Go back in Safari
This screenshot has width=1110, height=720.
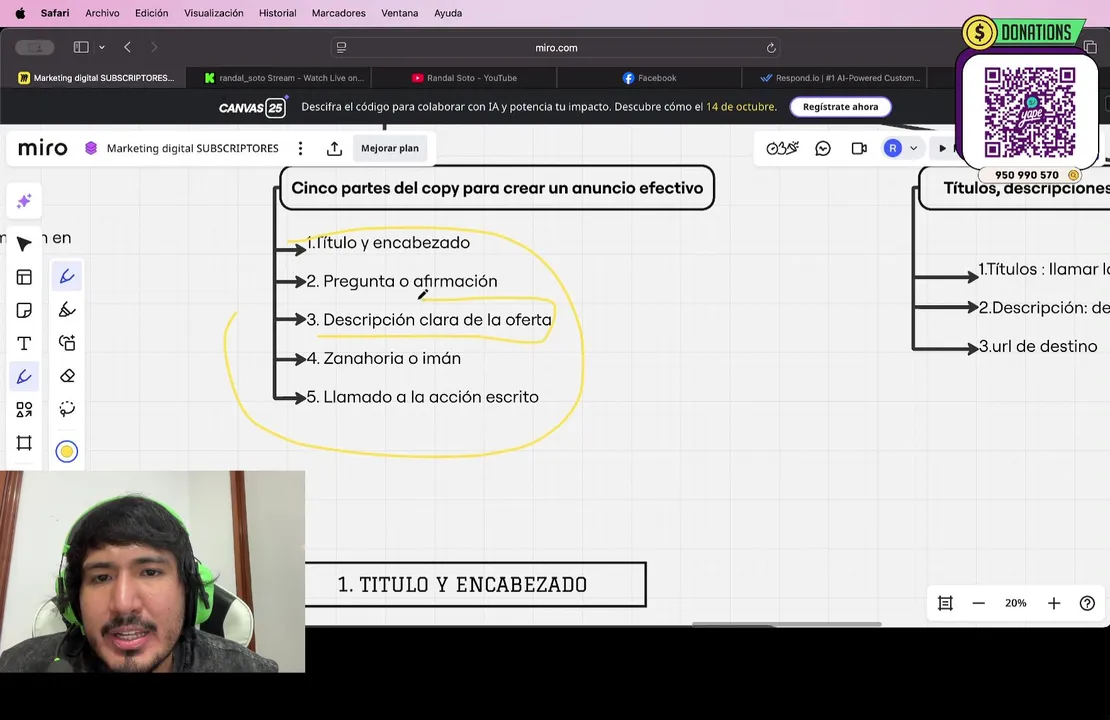click(x=127, y=47)
